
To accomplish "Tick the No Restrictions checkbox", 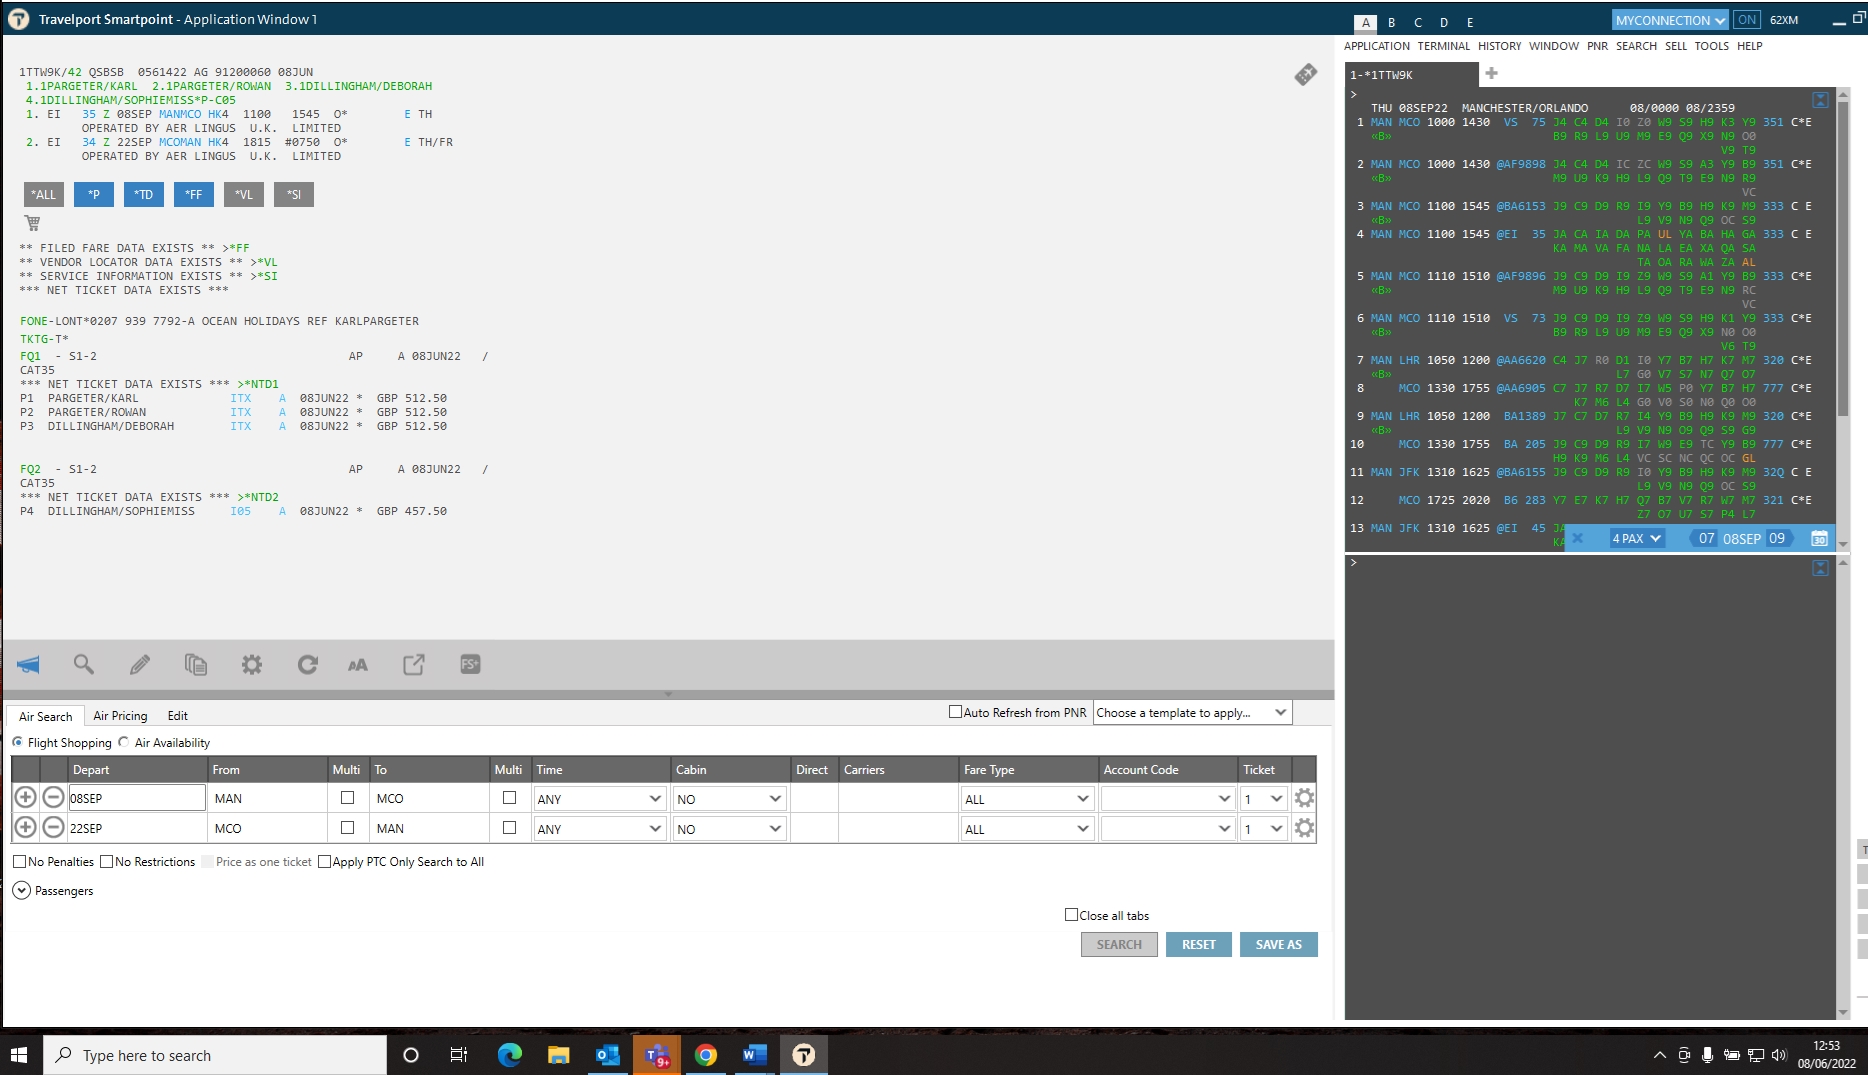I will (x=106, y=861).
